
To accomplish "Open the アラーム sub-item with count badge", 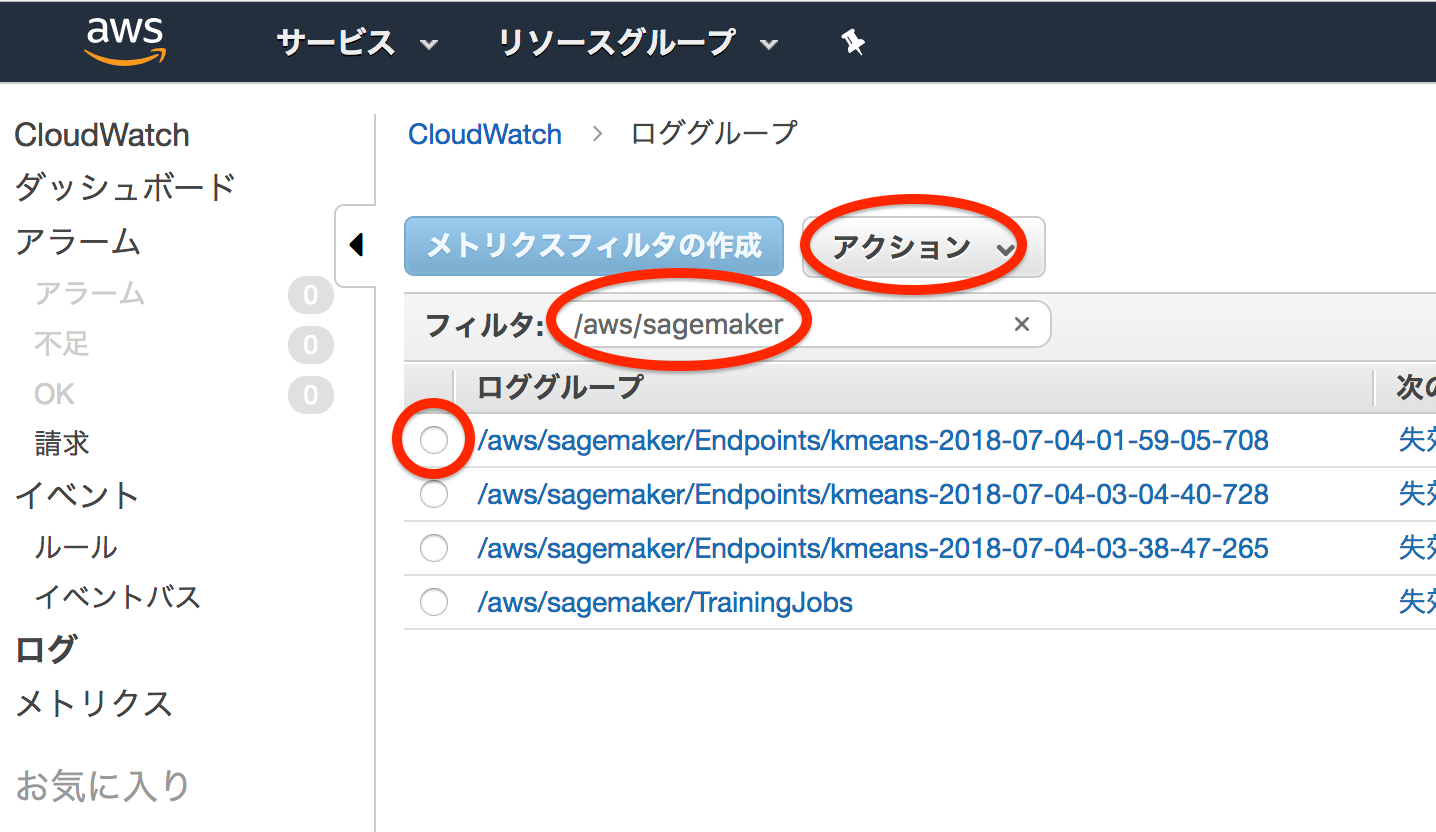I will pos(90,294).
